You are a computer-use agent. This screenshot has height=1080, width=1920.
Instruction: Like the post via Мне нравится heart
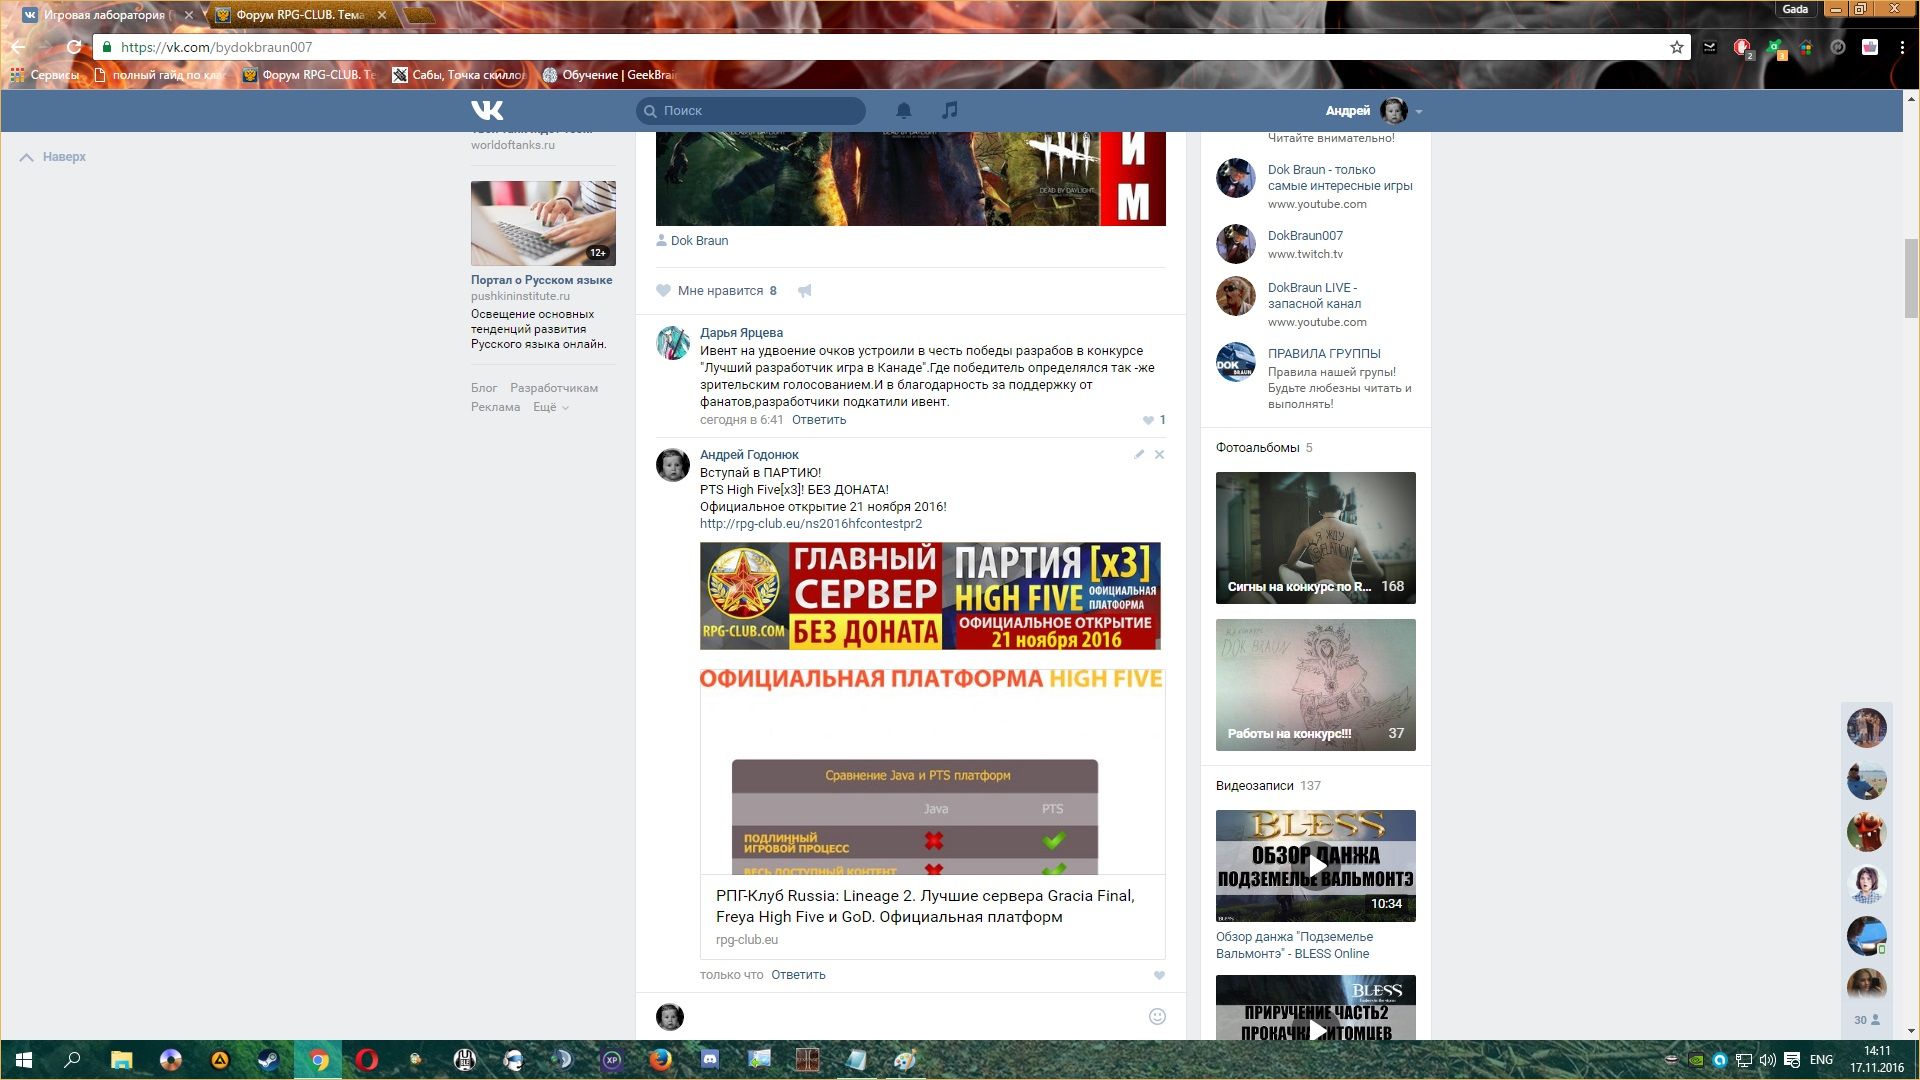[663, 291]
